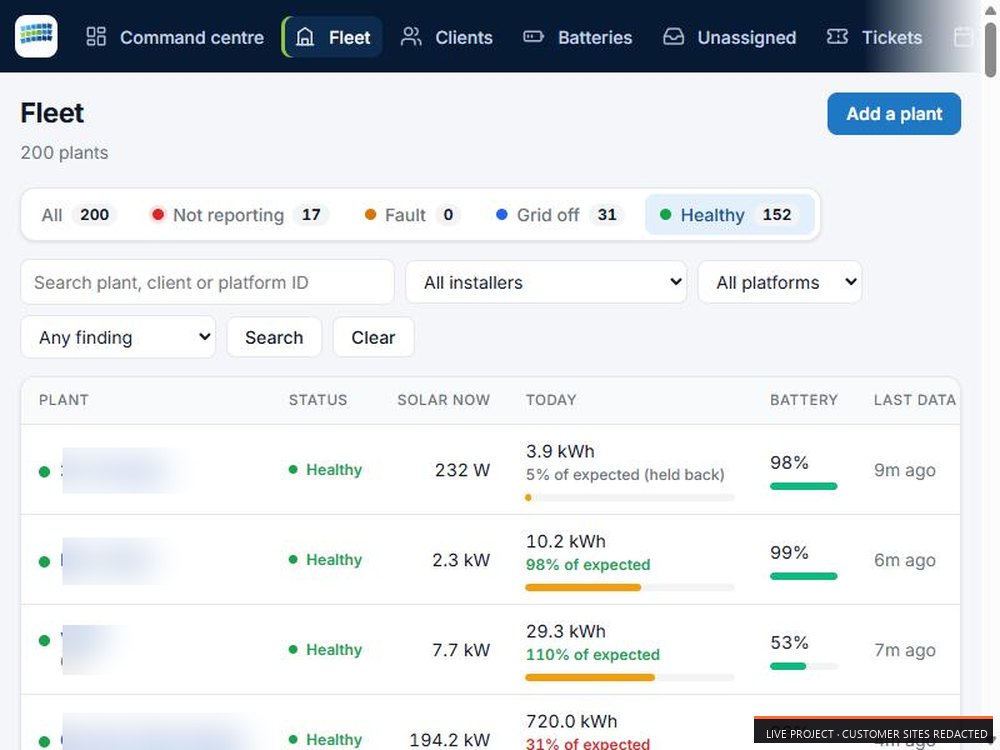This screenshot has height=750, width=1000.
Task: Click the 53% battery level bar
Action: [804, 666]
